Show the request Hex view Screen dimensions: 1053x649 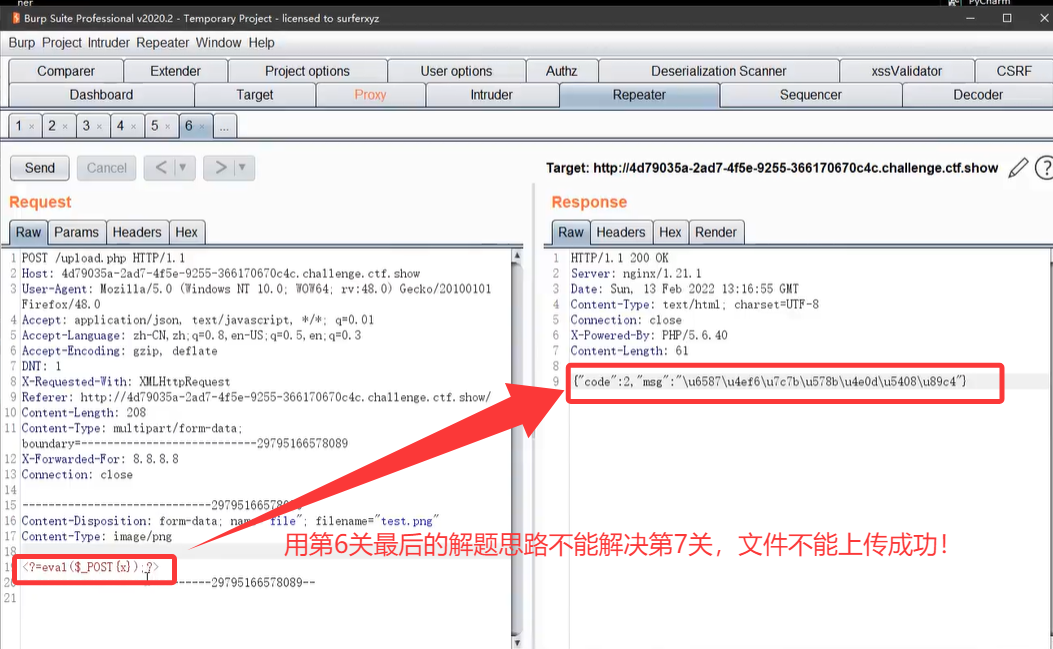pos(187,232)
